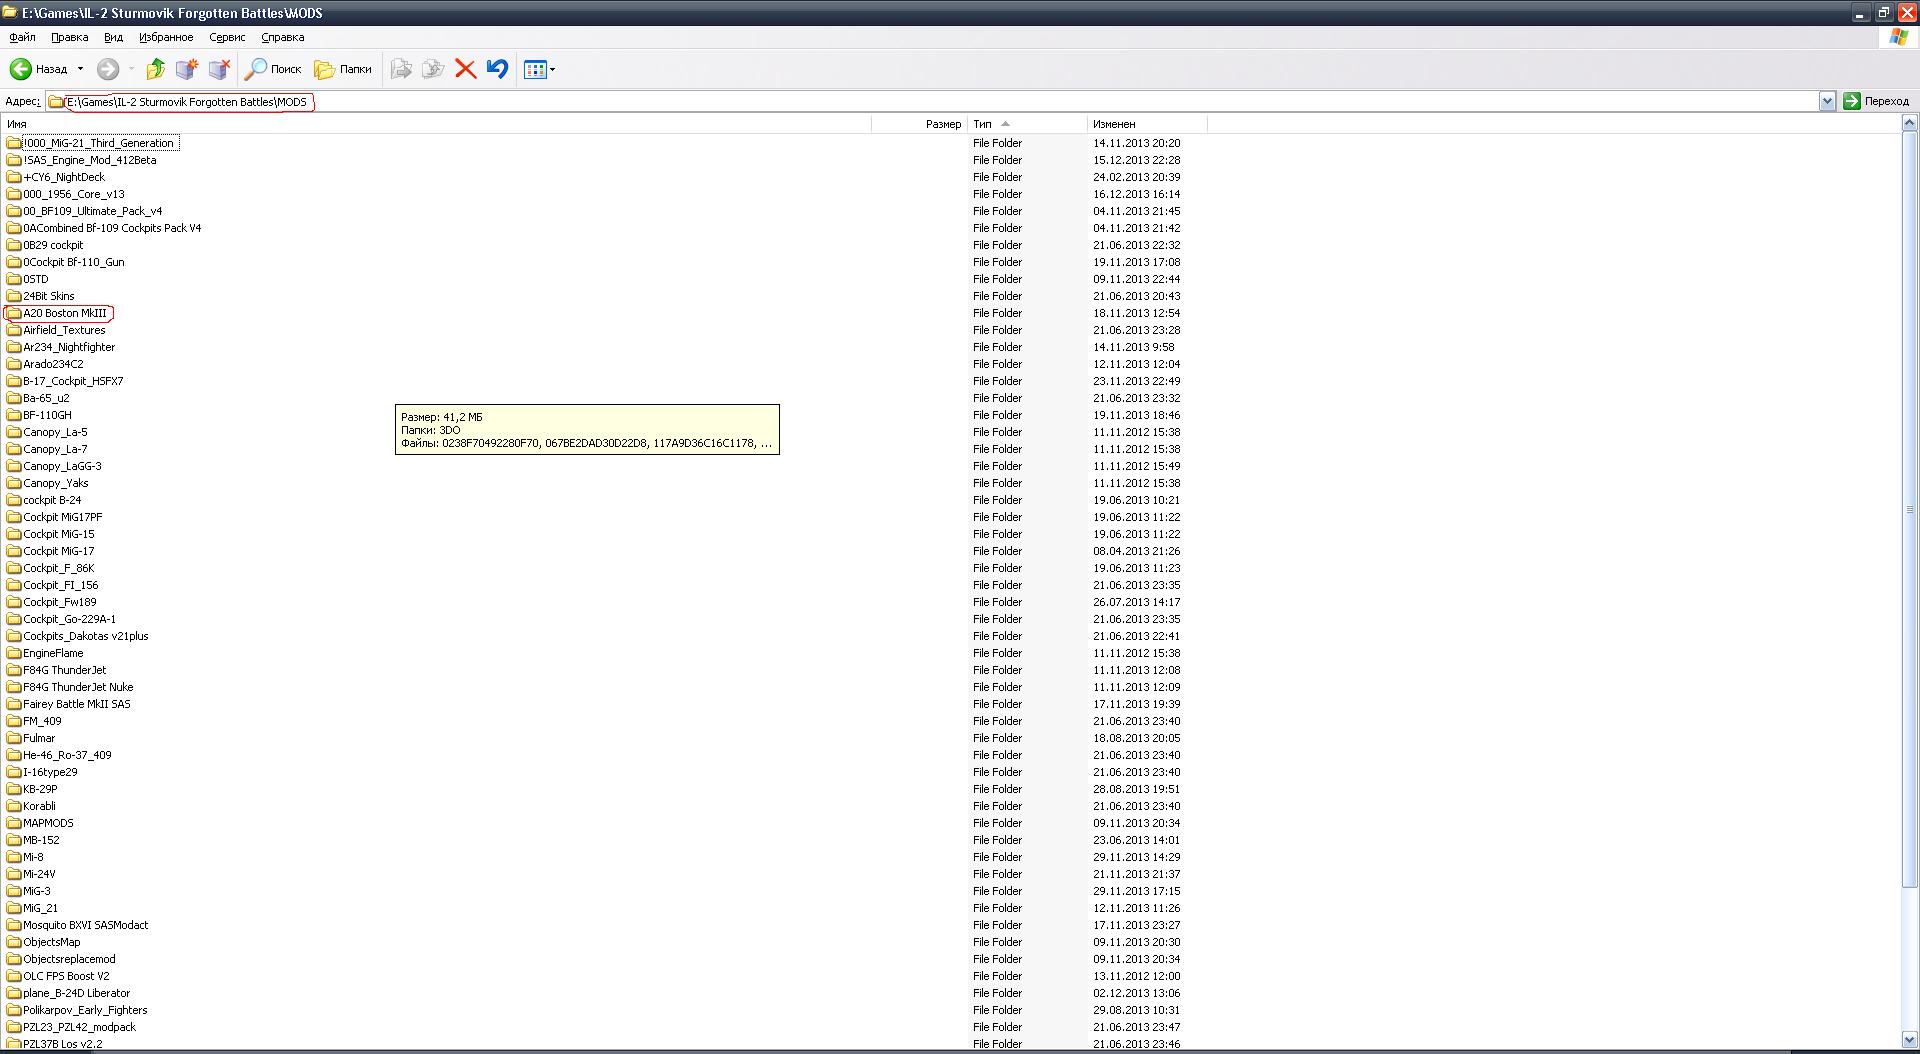1920x1054 pixels.
Task: Click the folder icon of ObjectsMap
Action: (x=14, y=942)
